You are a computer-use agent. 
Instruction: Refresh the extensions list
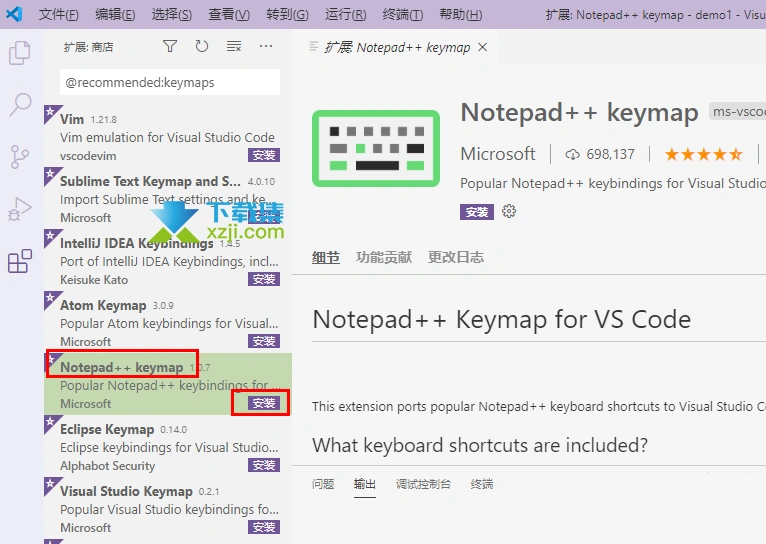click(x=202, y=46)
